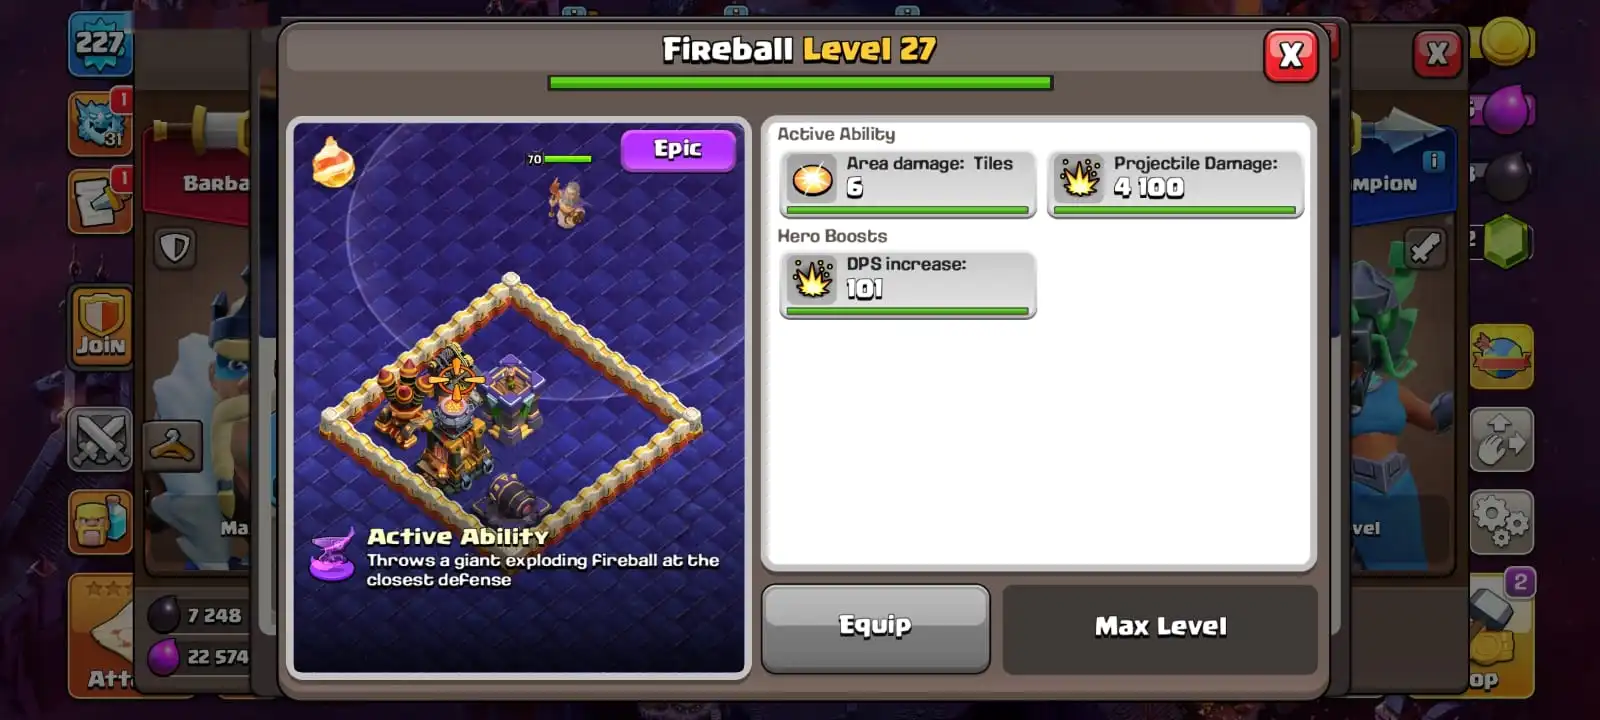Open the blue dragon event icon
This screenshot has height=720, width=1600.
(x=100, y=124)
